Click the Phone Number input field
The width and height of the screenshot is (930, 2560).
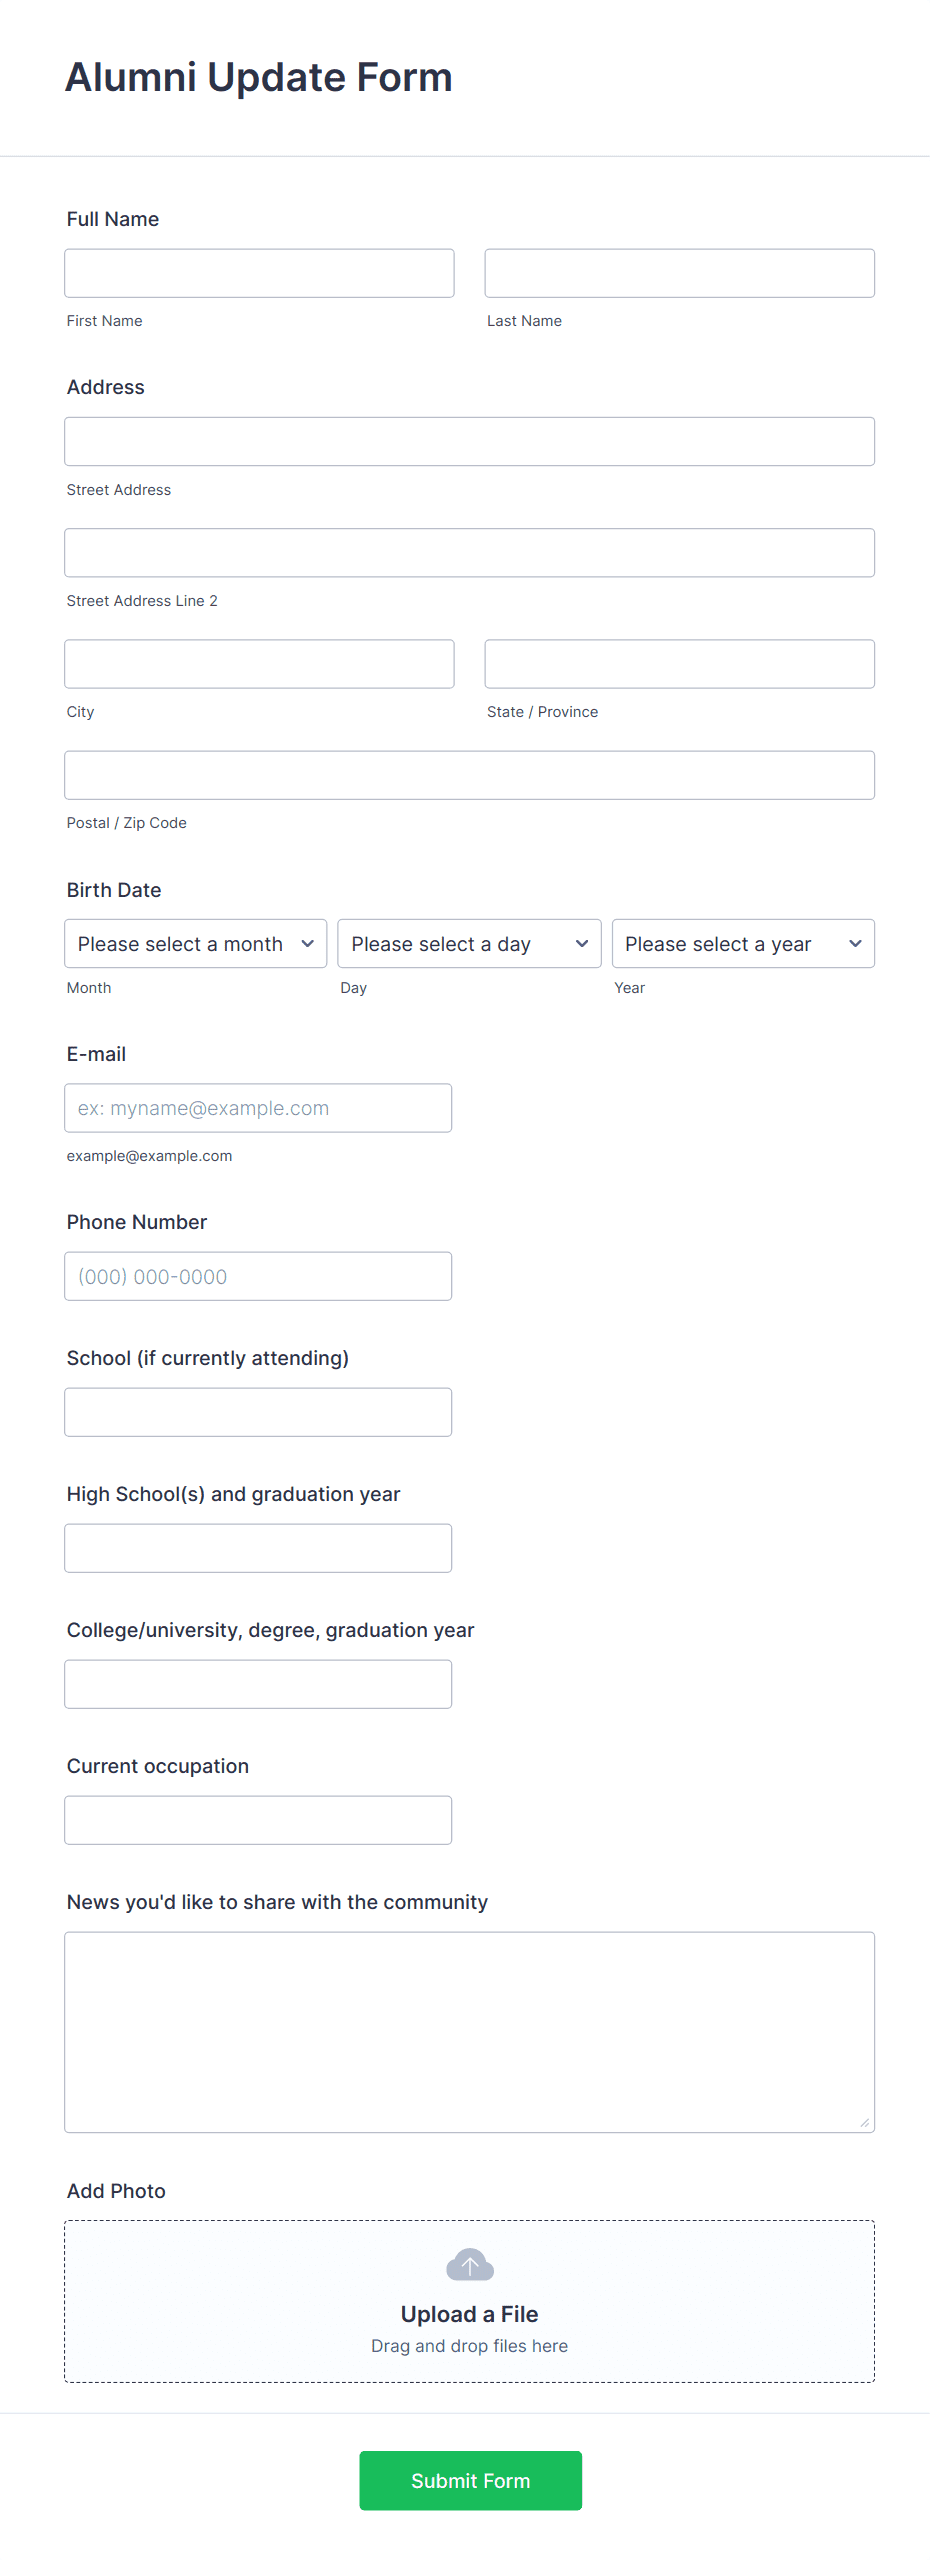(x=257, y=1275)
